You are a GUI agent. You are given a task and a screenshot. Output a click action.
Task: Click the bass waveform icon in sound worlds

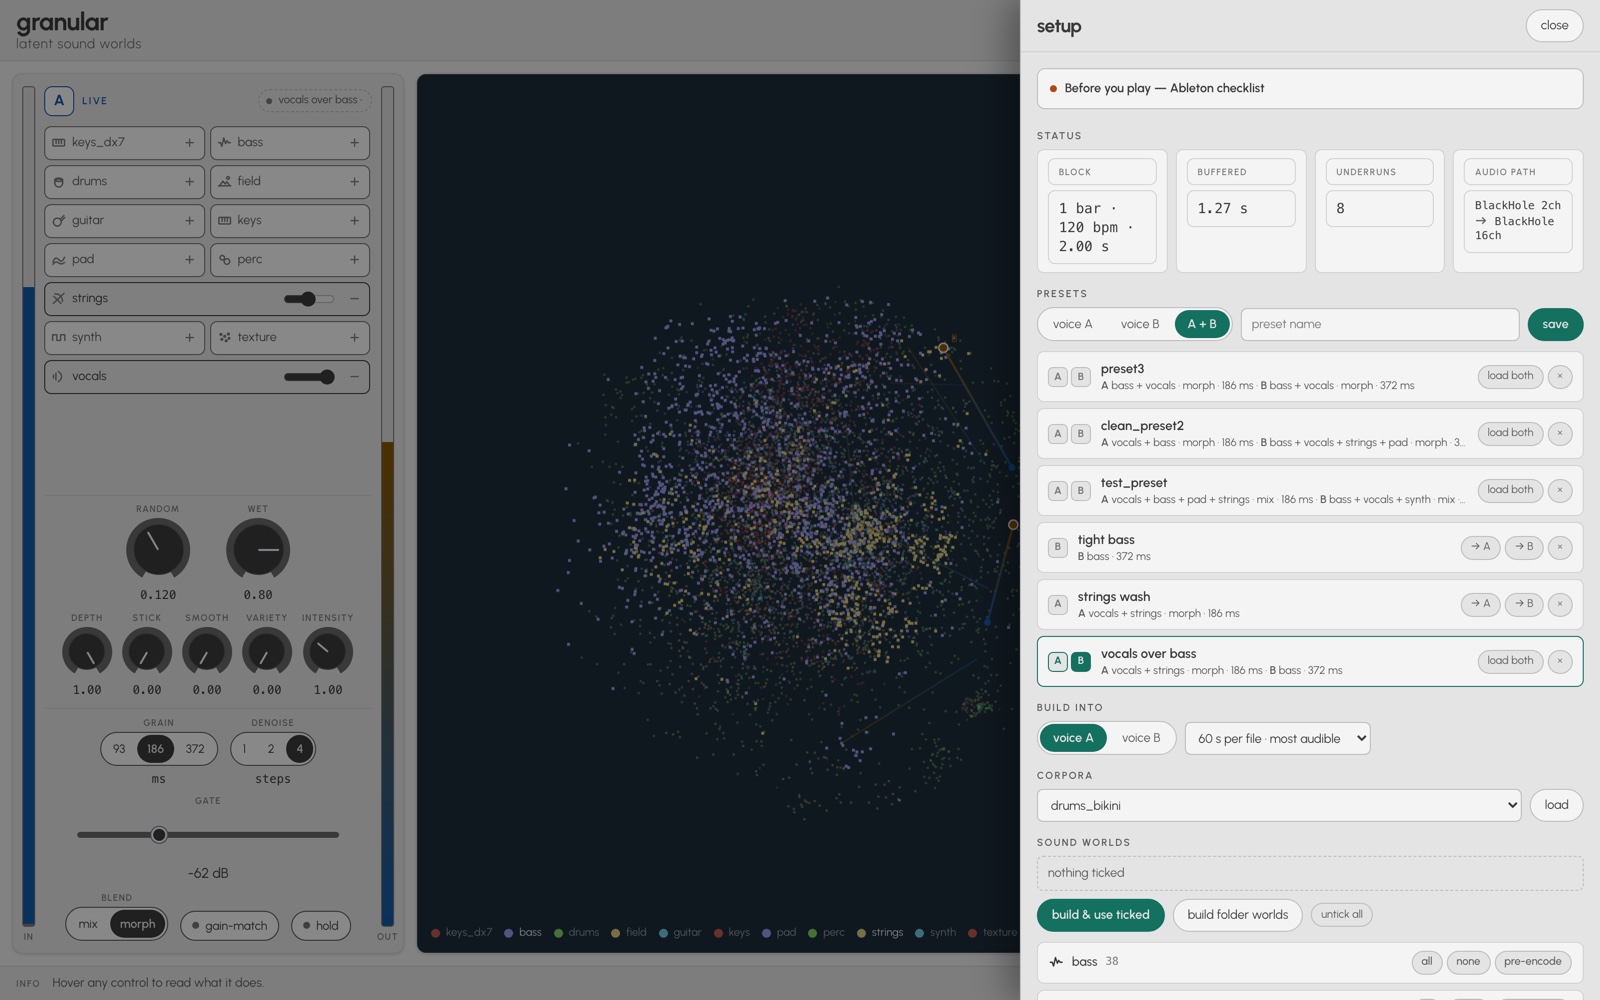click(1056, 962)
